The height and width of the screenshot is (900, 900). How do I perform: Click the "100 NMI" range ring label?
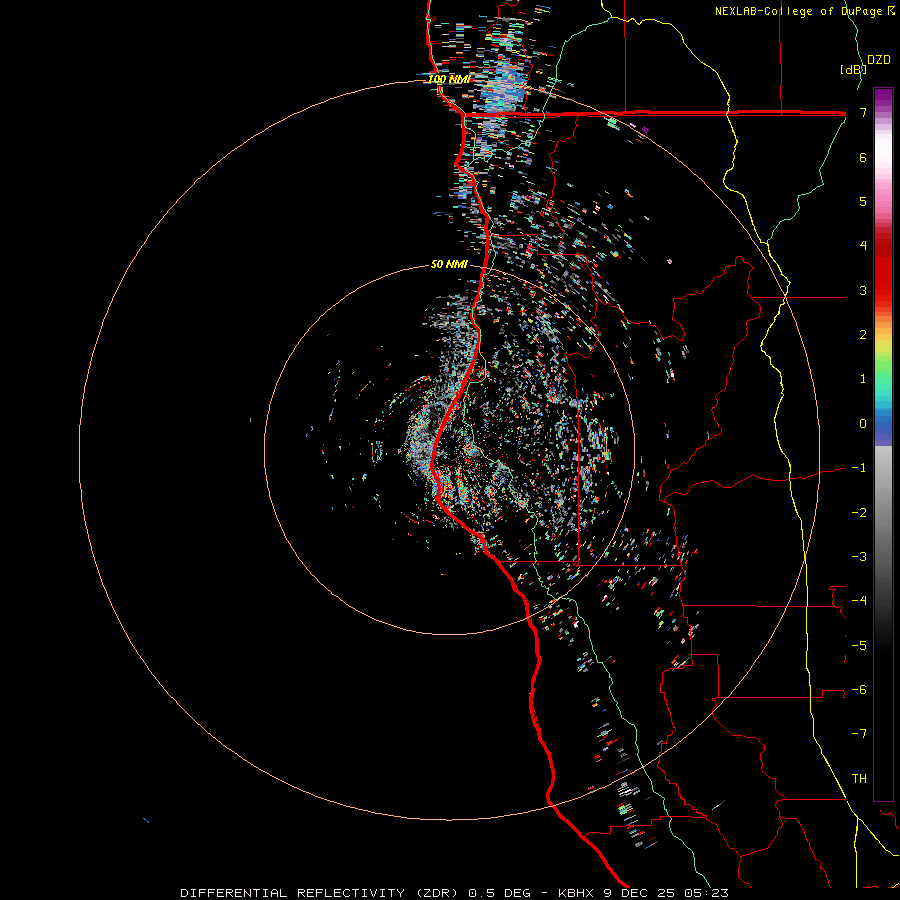[449, 79]
